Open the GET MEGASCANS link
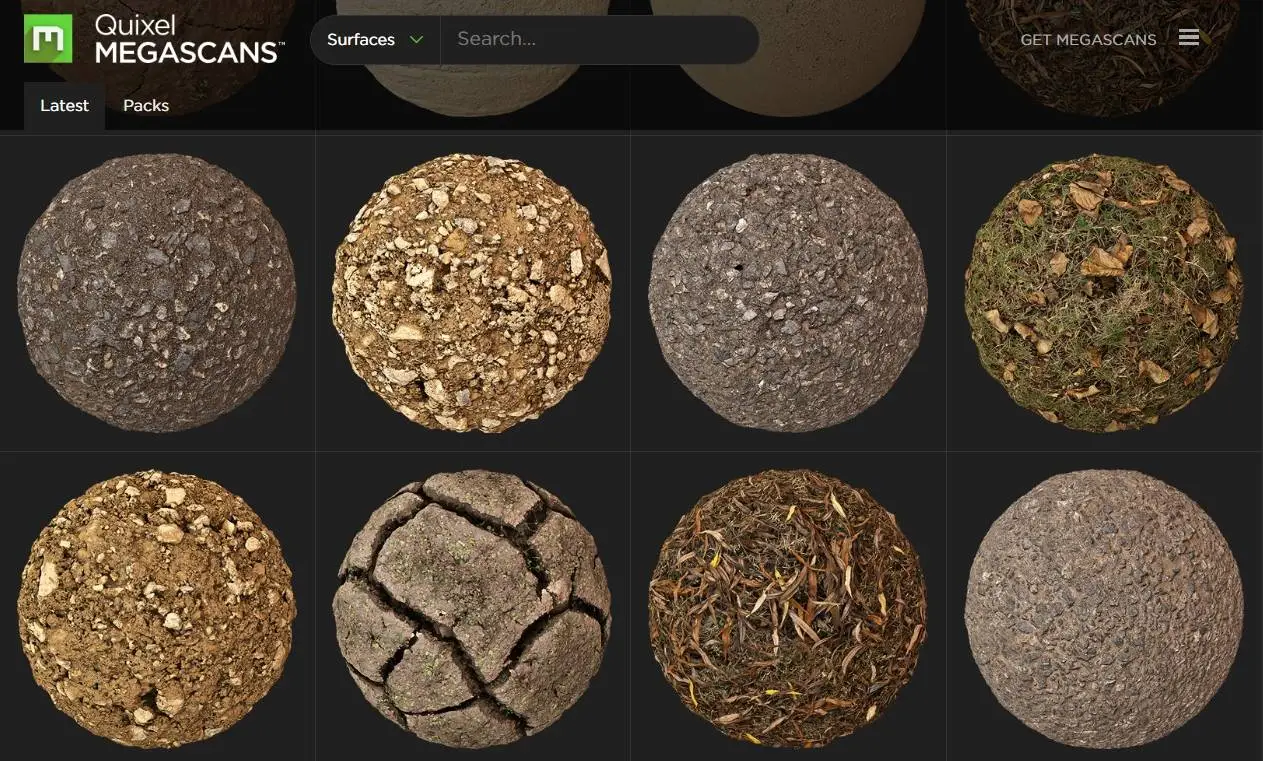The width and height of the screenshot is (1263, 761). pos(1088,40)
